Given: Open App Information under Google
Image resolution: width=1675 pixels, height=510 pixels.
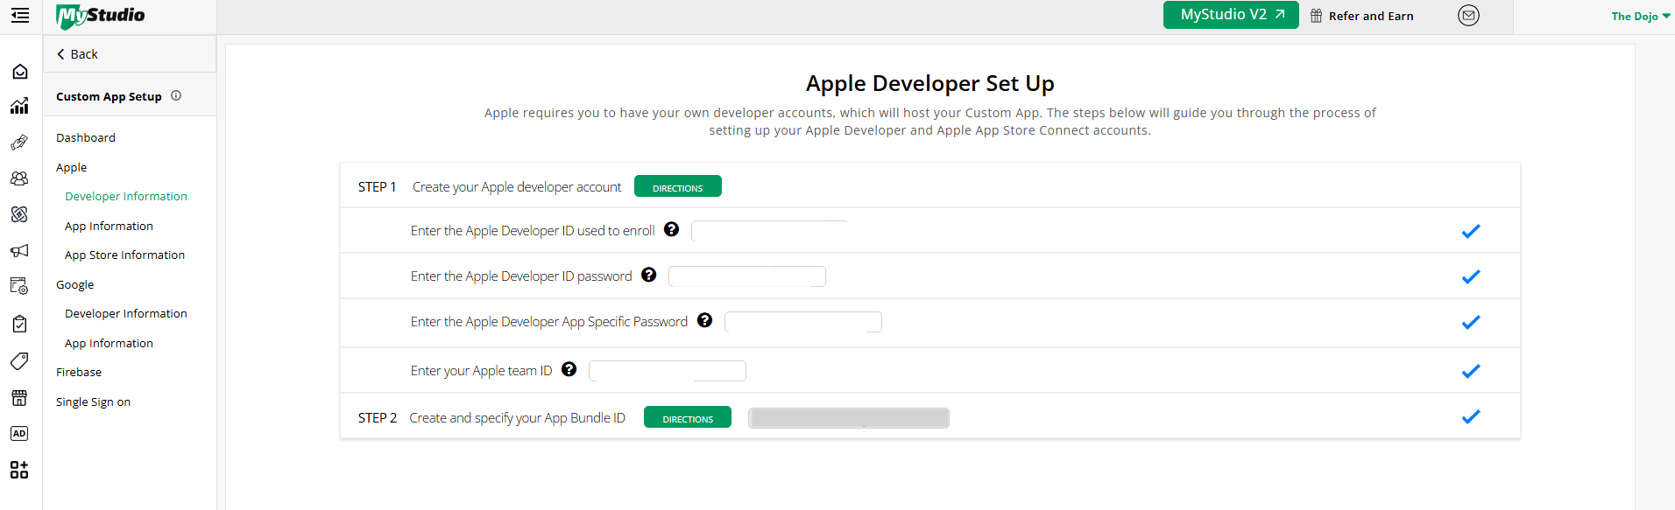Looking at the screenshot, I should (109, 343).
